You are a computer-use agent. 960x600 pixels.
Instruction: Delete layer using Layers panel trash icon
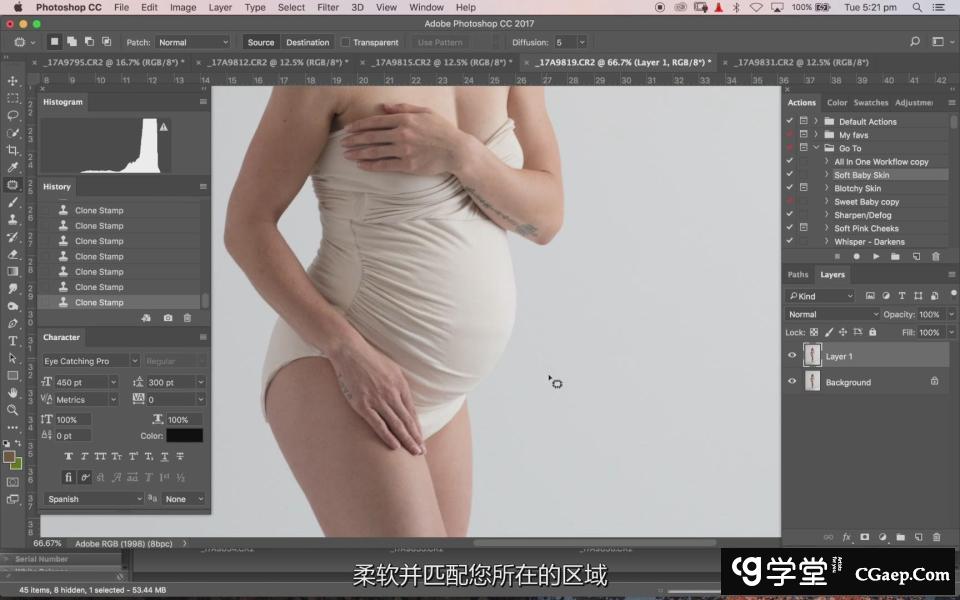point(936,537)
